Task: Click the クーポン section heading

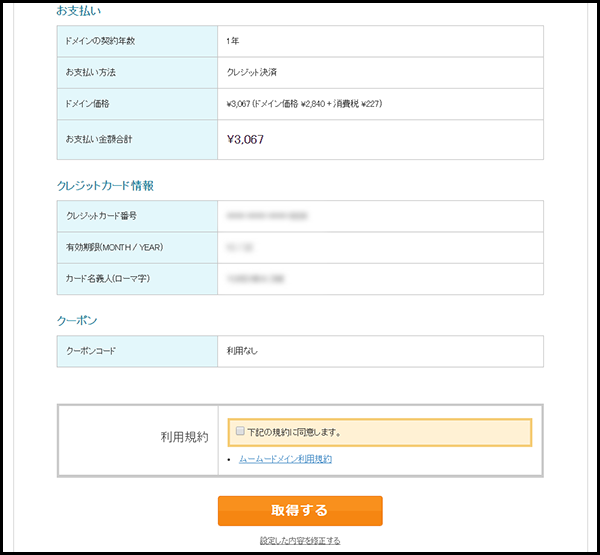Action: click(77, 320)
